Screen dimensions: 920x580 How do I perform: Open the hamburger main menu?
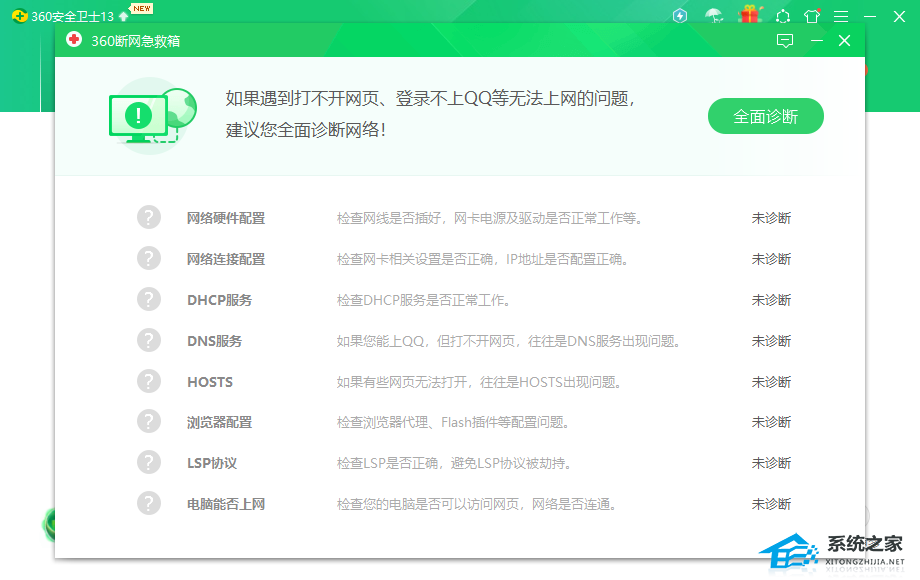pyautogui.click(x=841, y=16)
